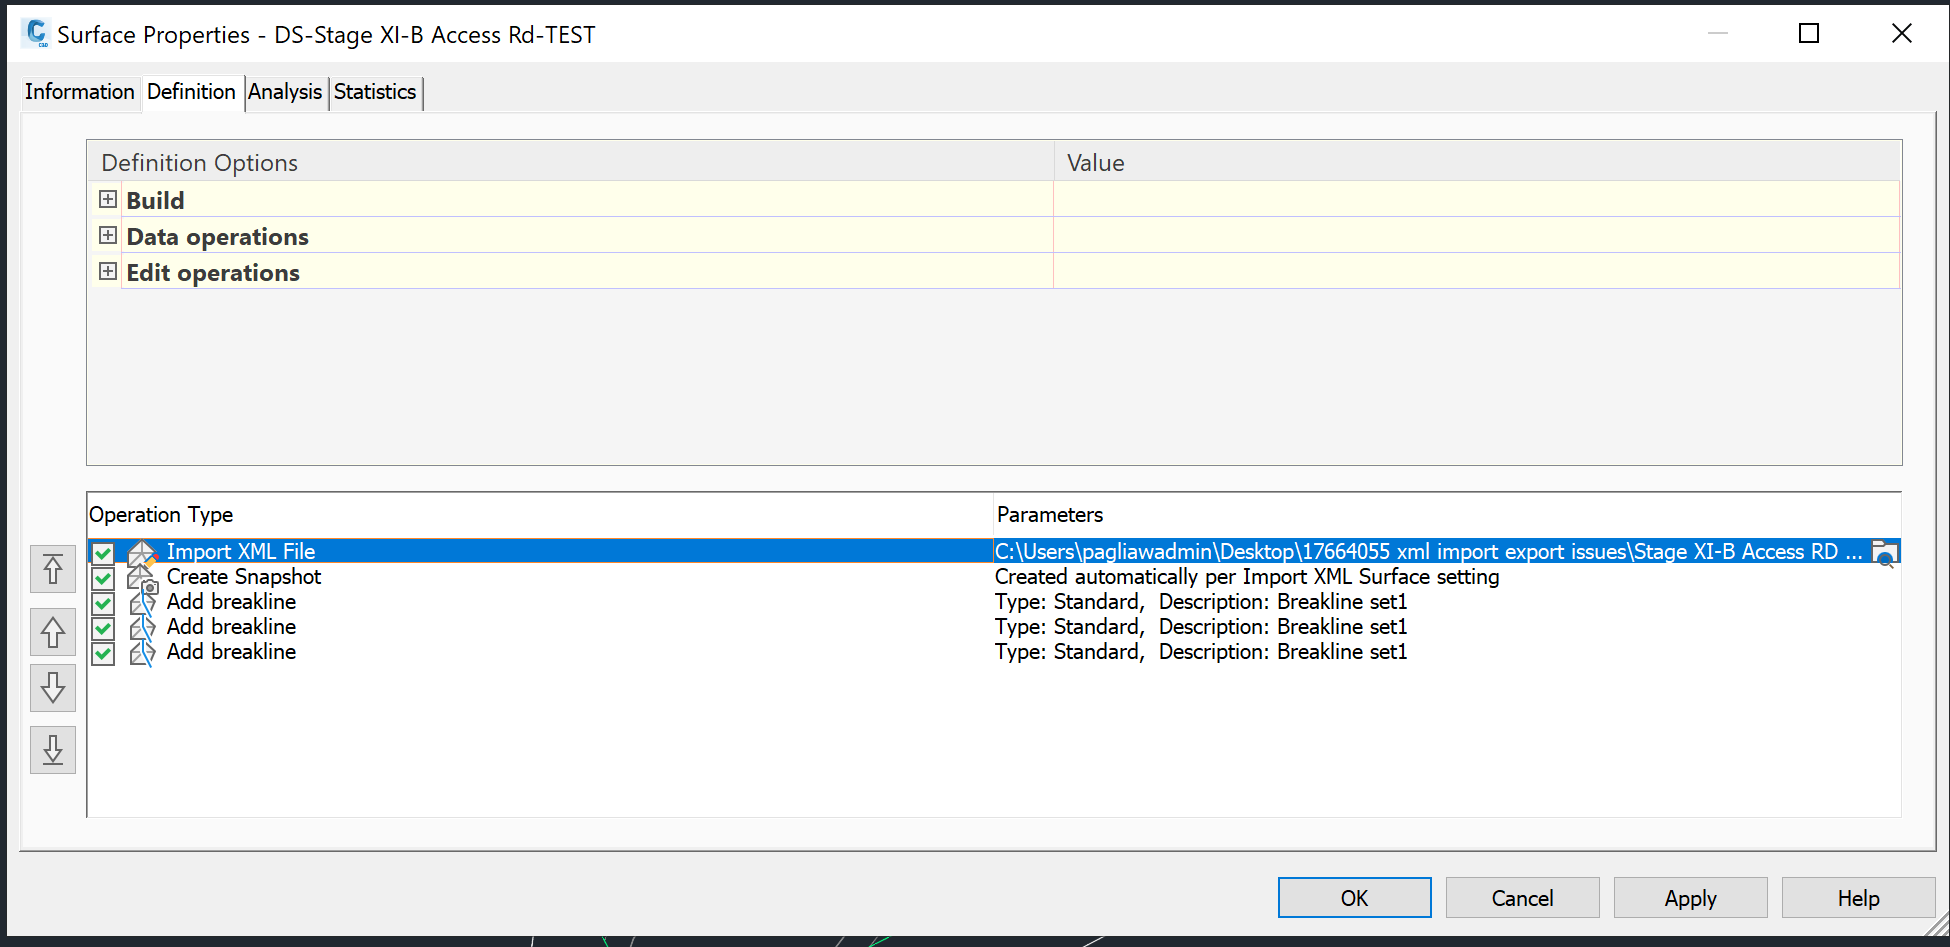
Task: Uncheck the Import XML File checkbox
Action: tap(103, 553)
